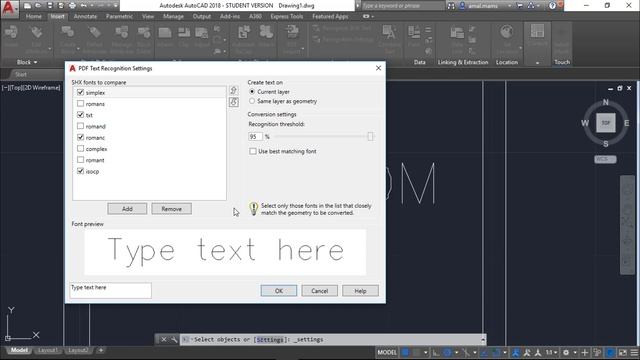Open the AutoCAD application menu logo
640x360 pixels.
[x=9, y=8]
